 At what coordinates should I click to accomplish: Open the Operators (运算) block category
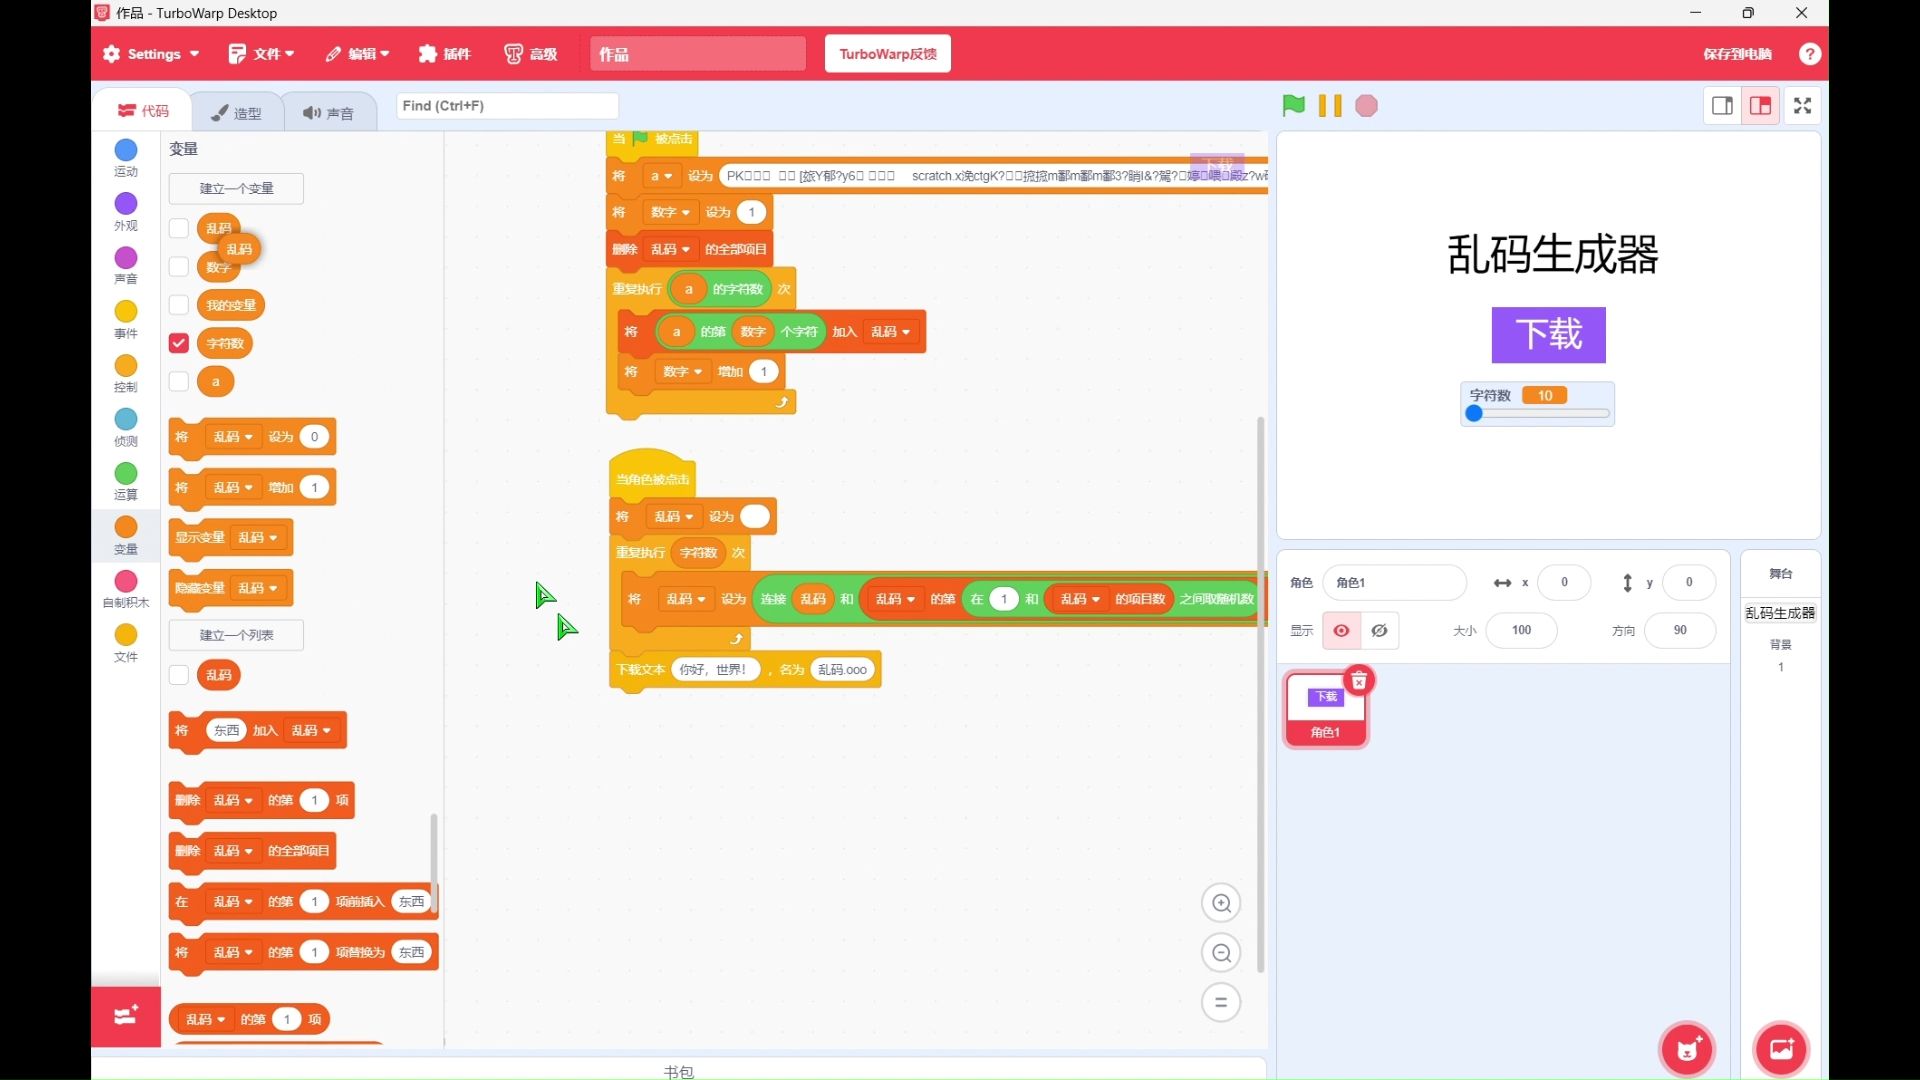click(x=126, y=481)
